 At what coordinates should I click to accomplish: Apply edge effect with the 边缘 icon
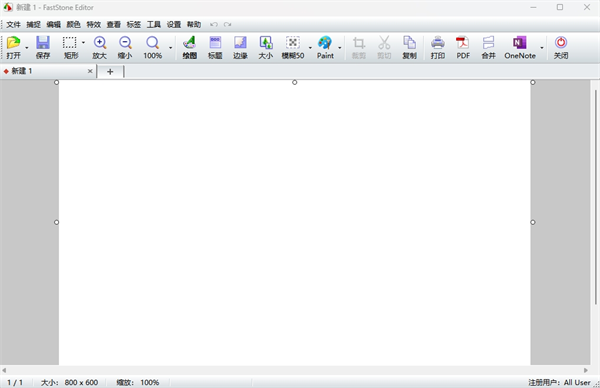point(240,47)
